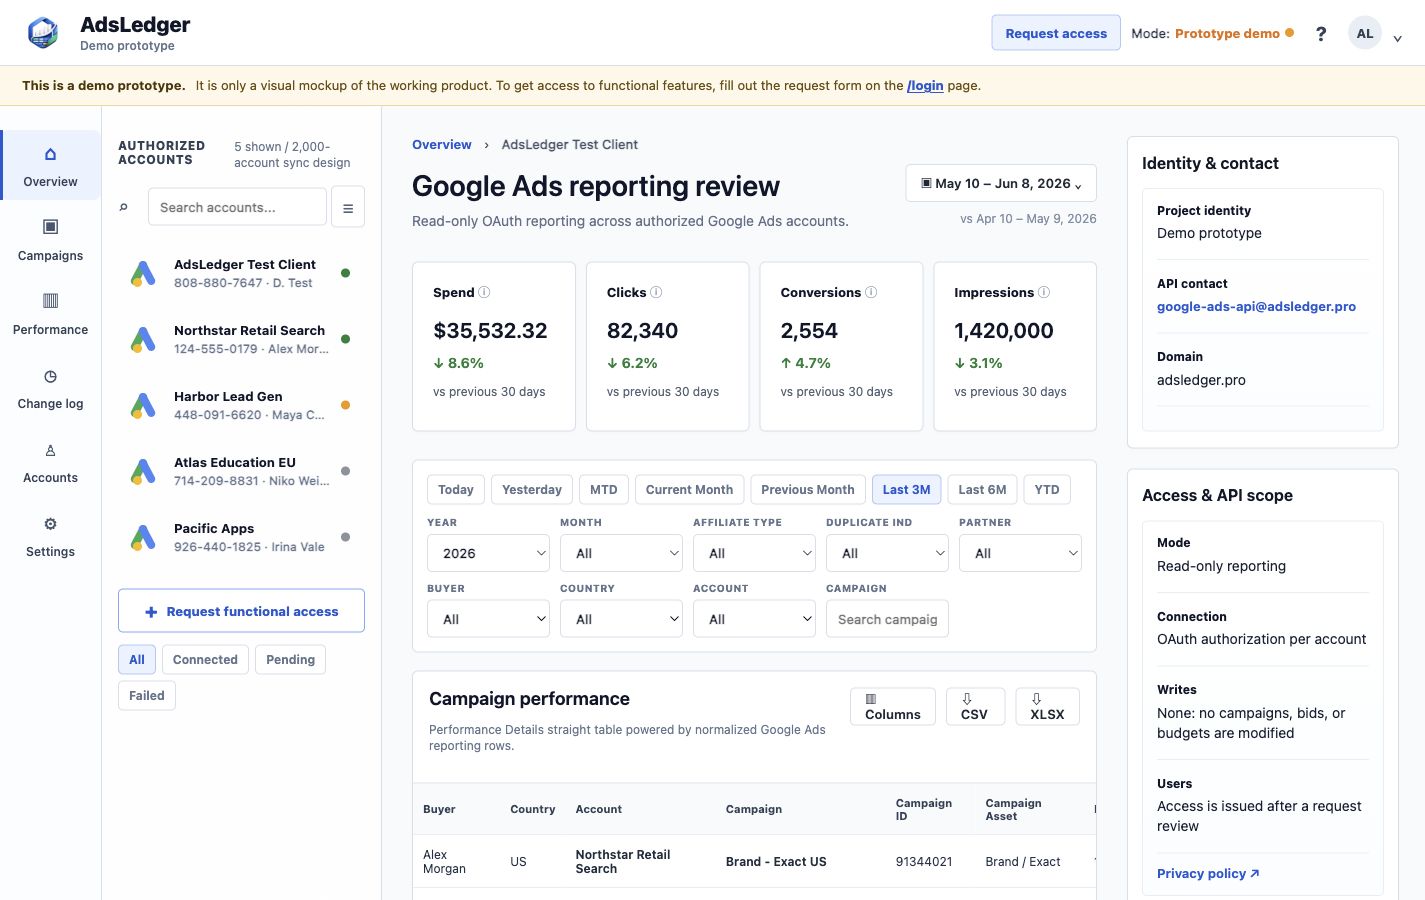Open the Buyer filter dropdown
This screenshot has height=900, width=1425.
coord(489,619)
